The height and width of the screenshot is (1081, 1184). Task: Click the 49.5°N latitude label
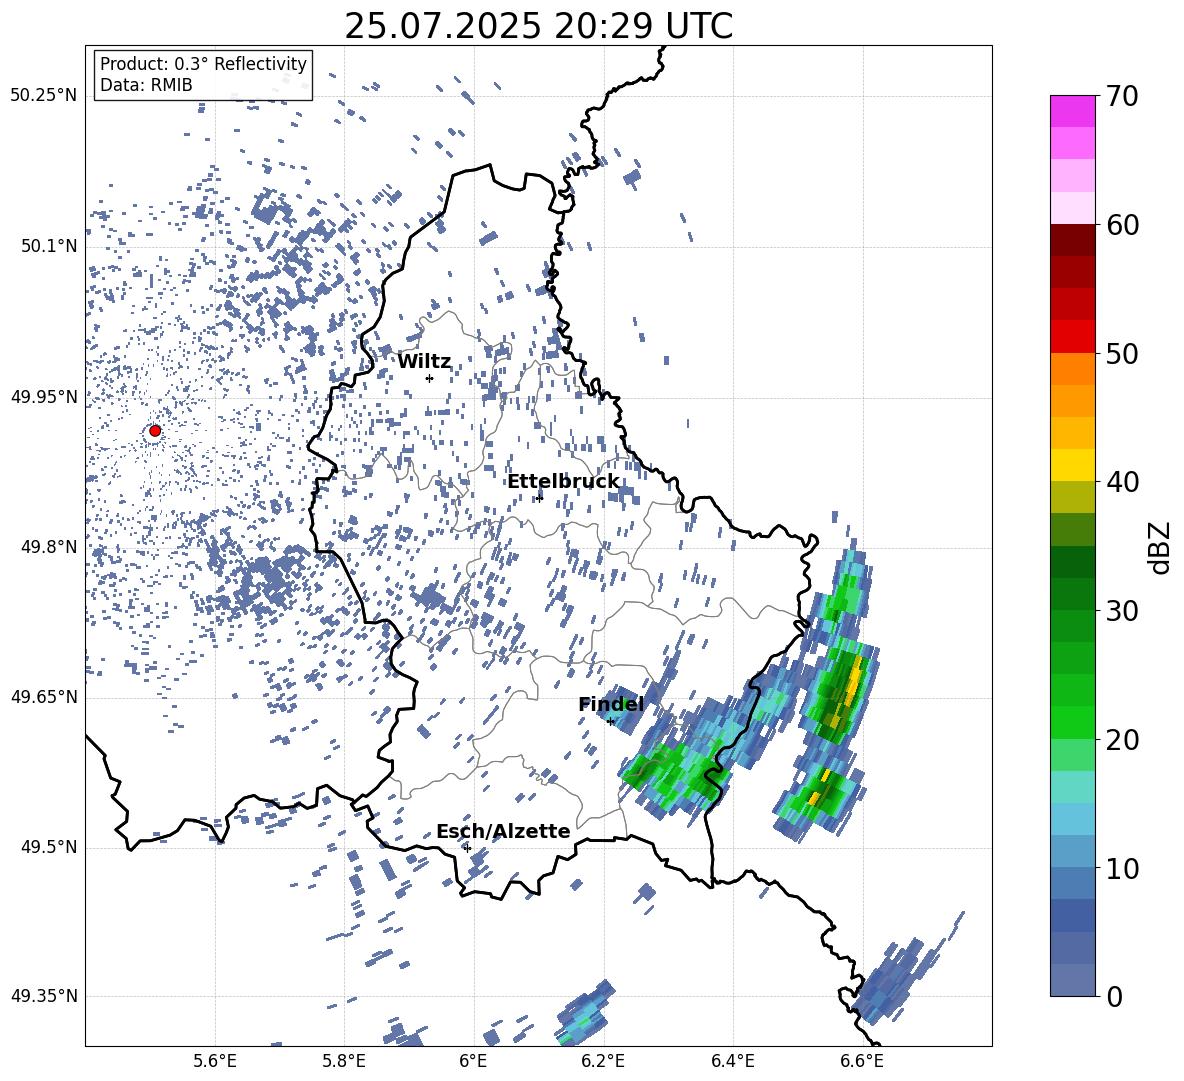(x=48, y=847)
